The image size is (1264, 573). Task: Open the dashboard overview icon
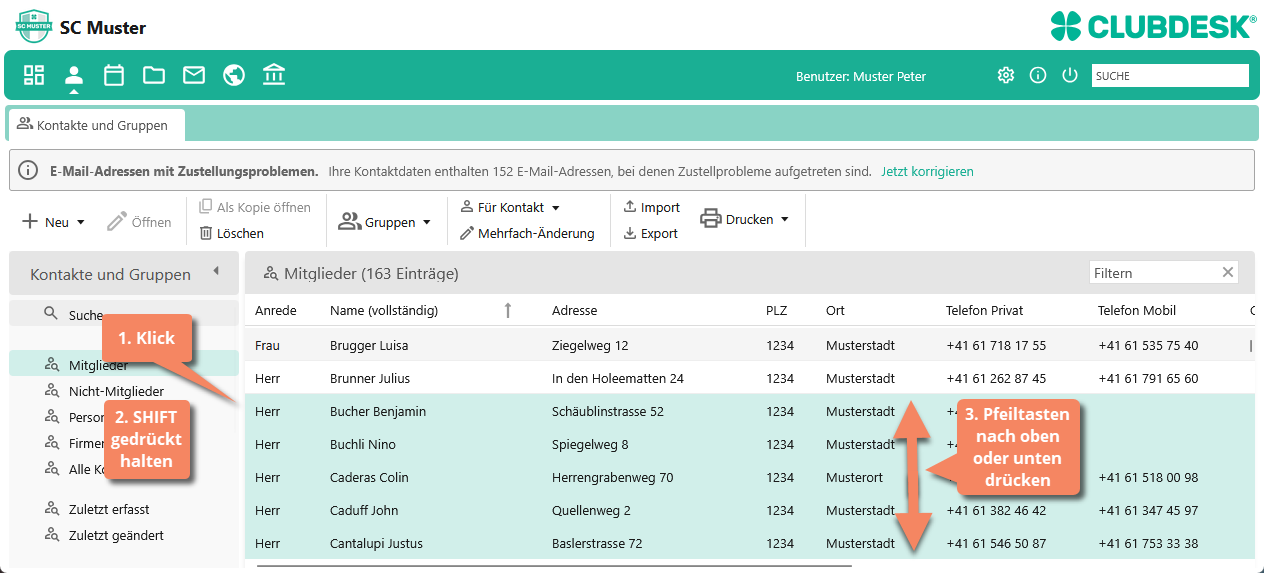(34, 75)
